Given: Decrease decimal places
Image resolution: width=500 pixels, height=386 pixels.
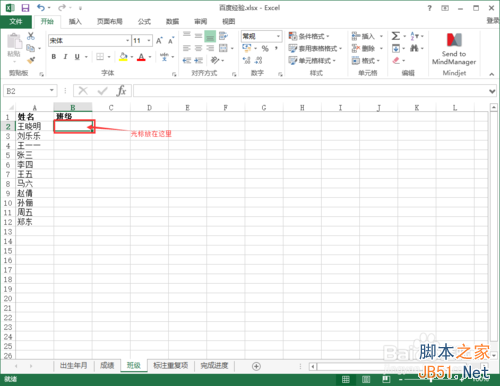Looking at the screenshot, I should tap(258, 60).
